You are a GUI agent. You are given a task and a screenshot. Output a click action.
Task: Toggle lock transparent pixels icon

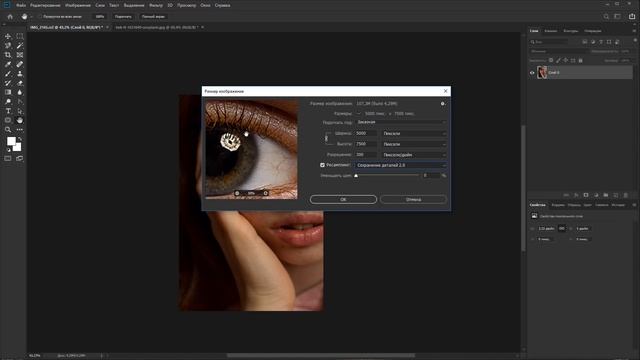pyautogui.click(x=551, y=60)
